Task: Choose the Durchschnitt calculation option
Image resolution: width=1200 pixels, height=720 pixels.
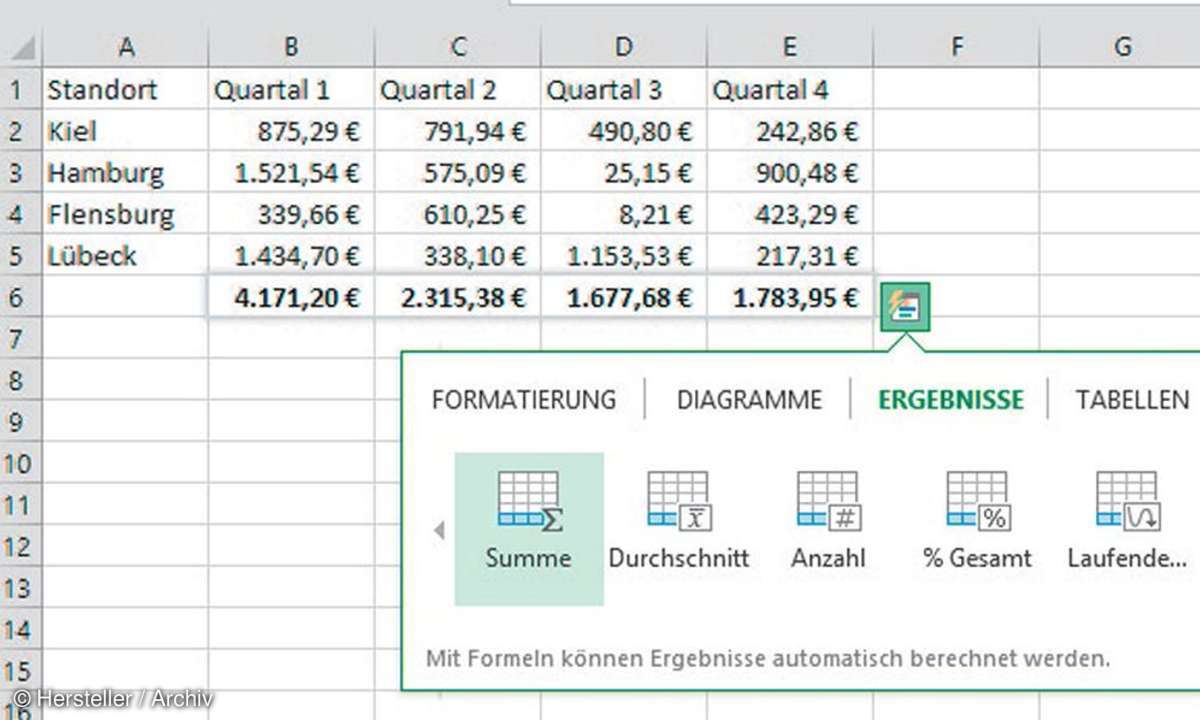Action: coord(679,529)
